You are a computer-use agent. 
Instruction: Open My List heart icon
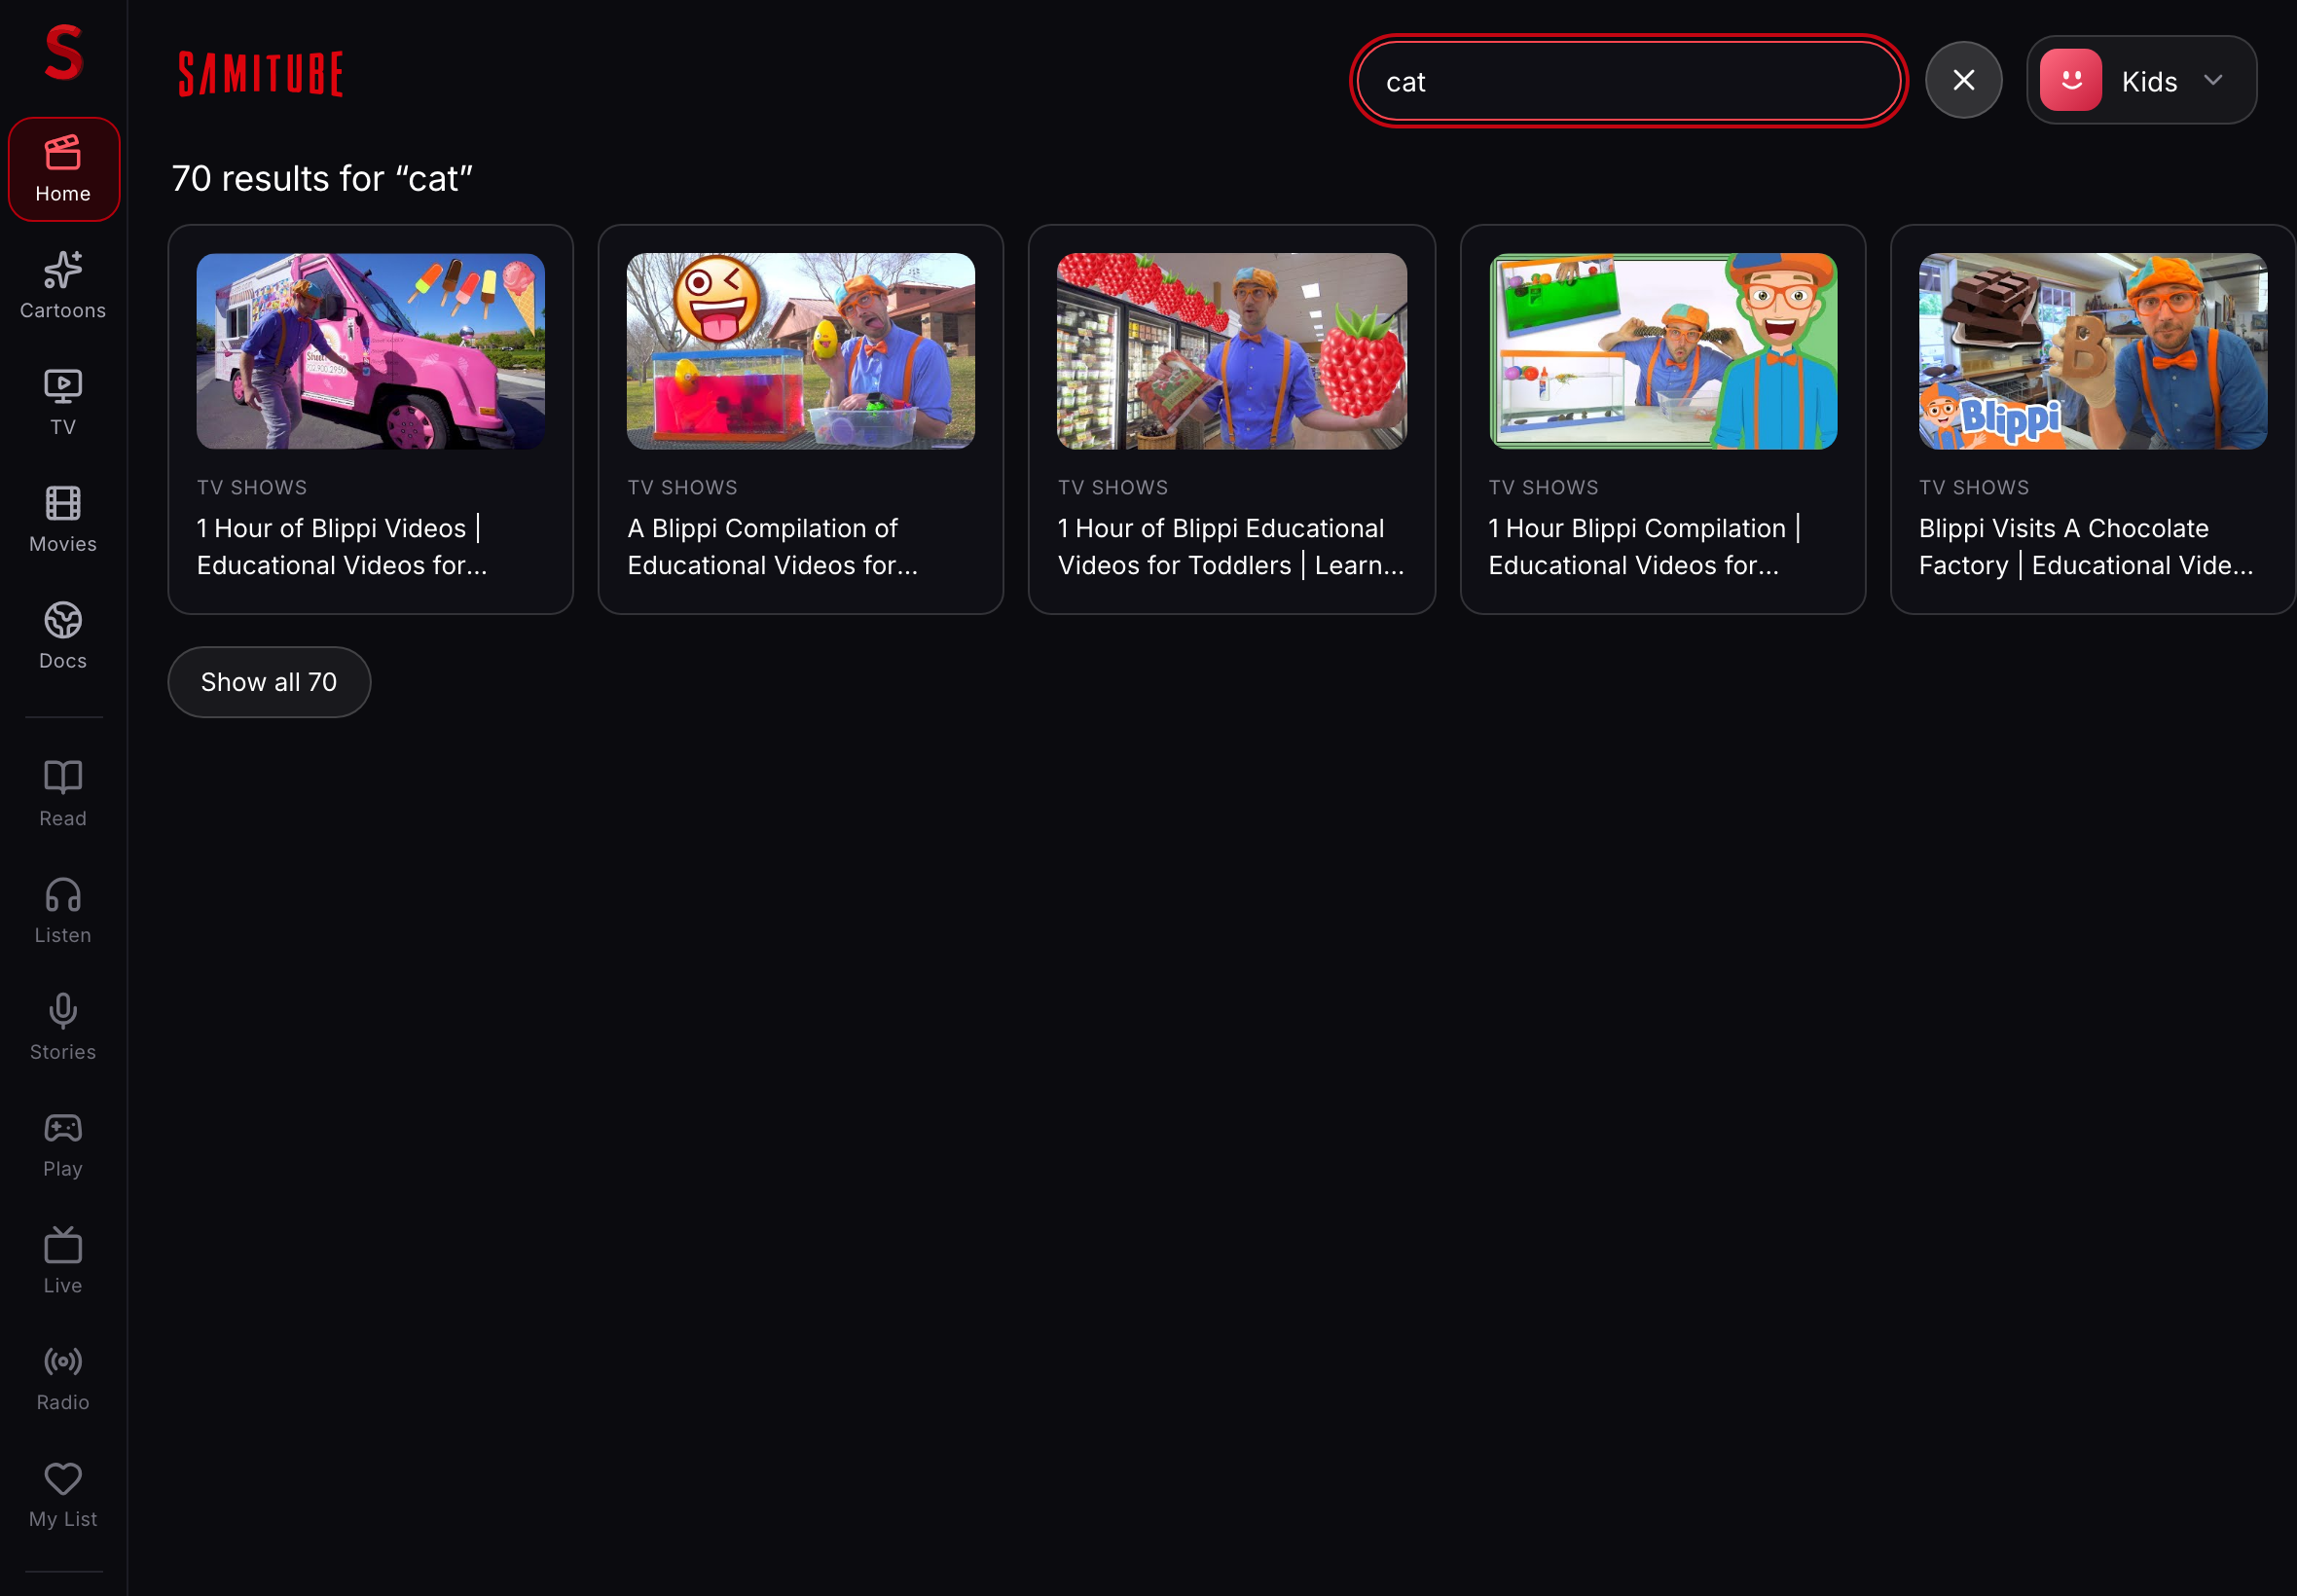63,1479
